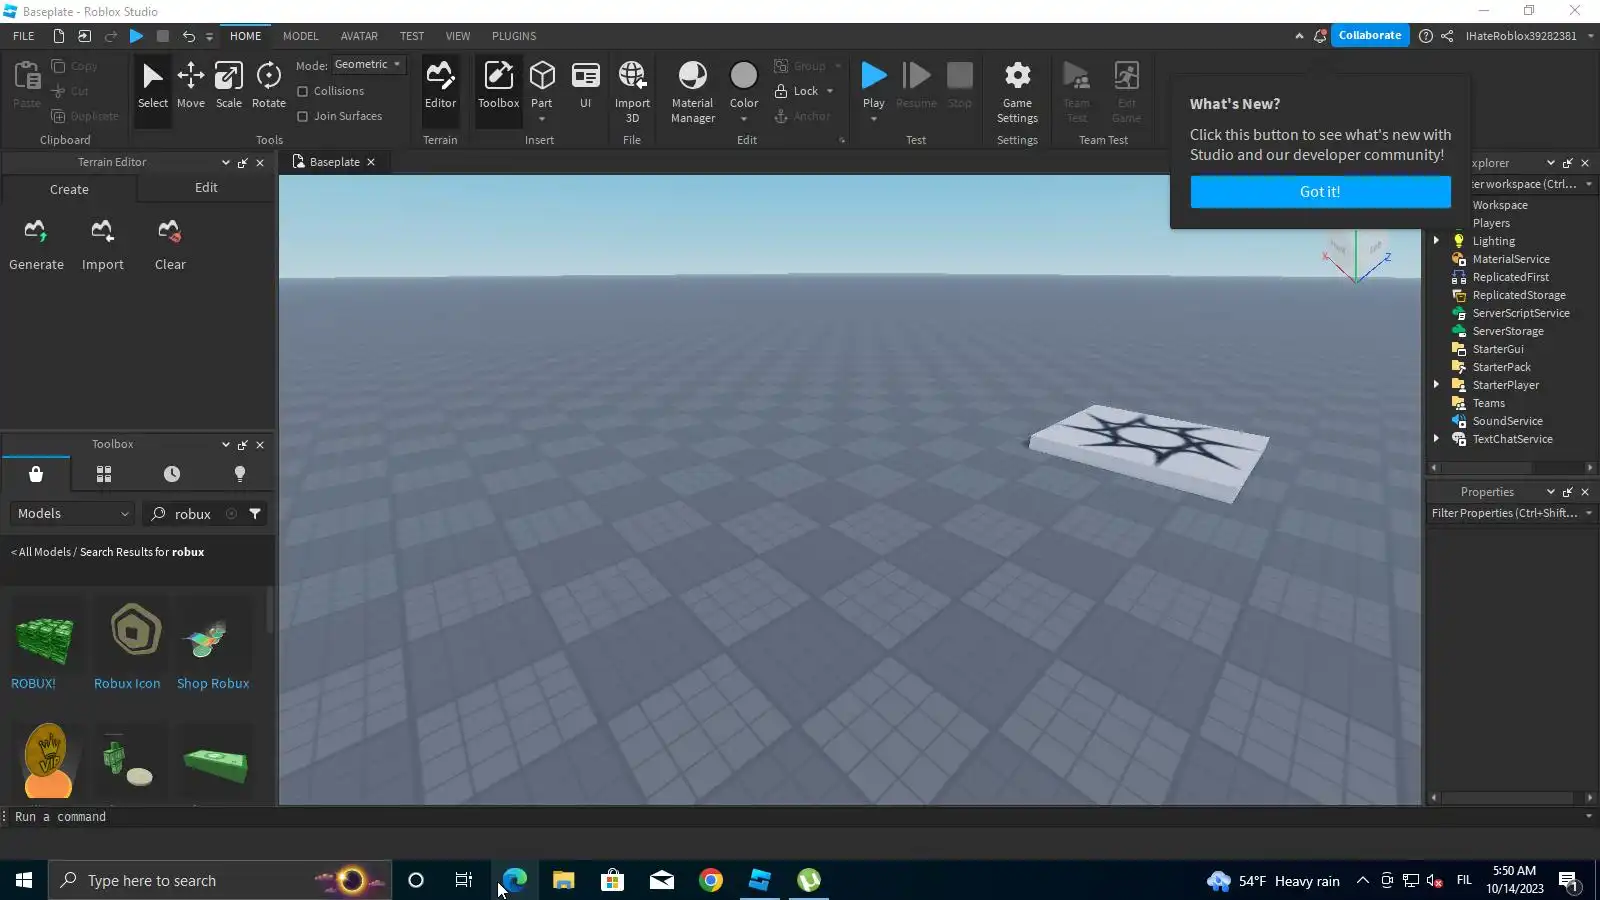Toggle Join Surfaces checkbox

[x=303, y=116]
